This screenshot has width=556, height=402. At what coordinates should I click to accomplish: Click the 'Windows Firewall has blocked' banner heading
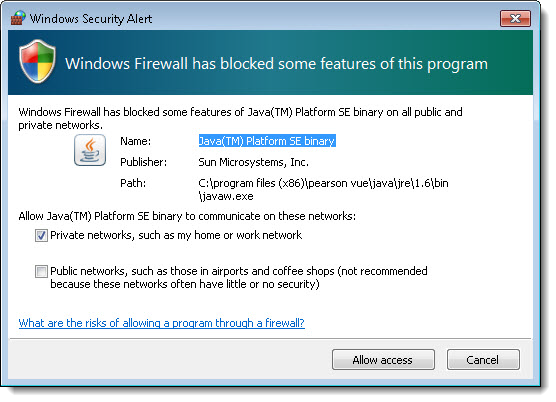(277, 64)
